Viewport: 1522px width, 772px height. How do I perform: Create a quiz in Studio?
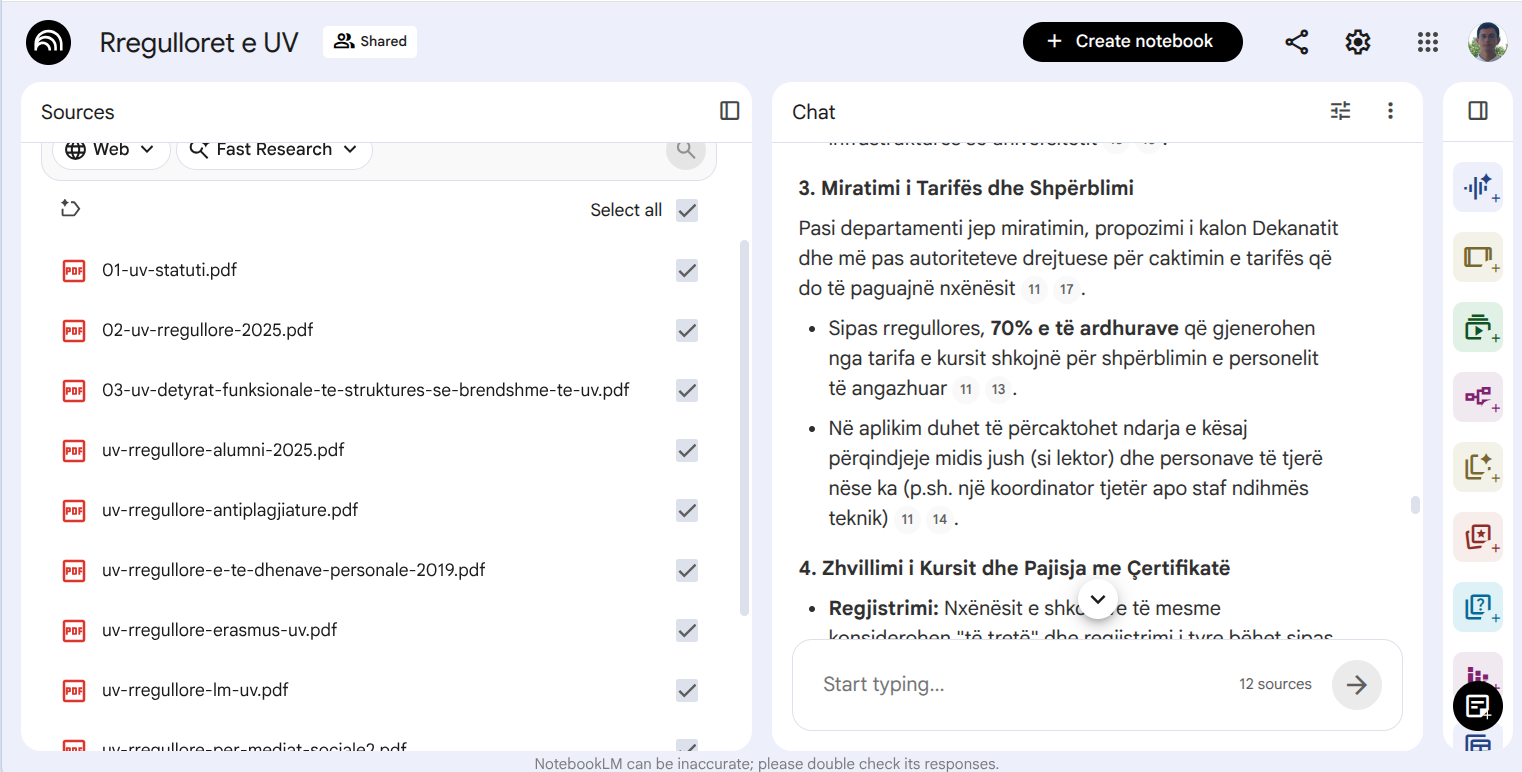[x=1478, y=607]
